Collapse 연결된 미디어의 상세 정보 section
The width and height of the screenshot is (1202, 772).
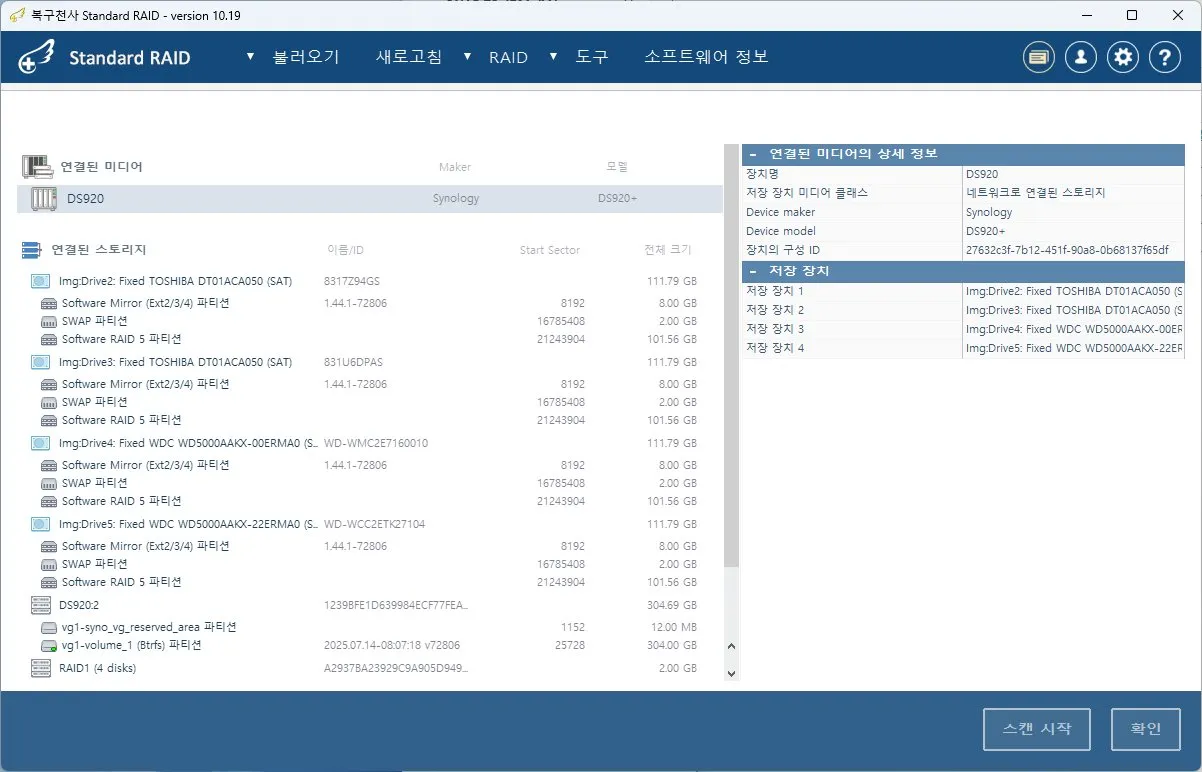(752, 154)
